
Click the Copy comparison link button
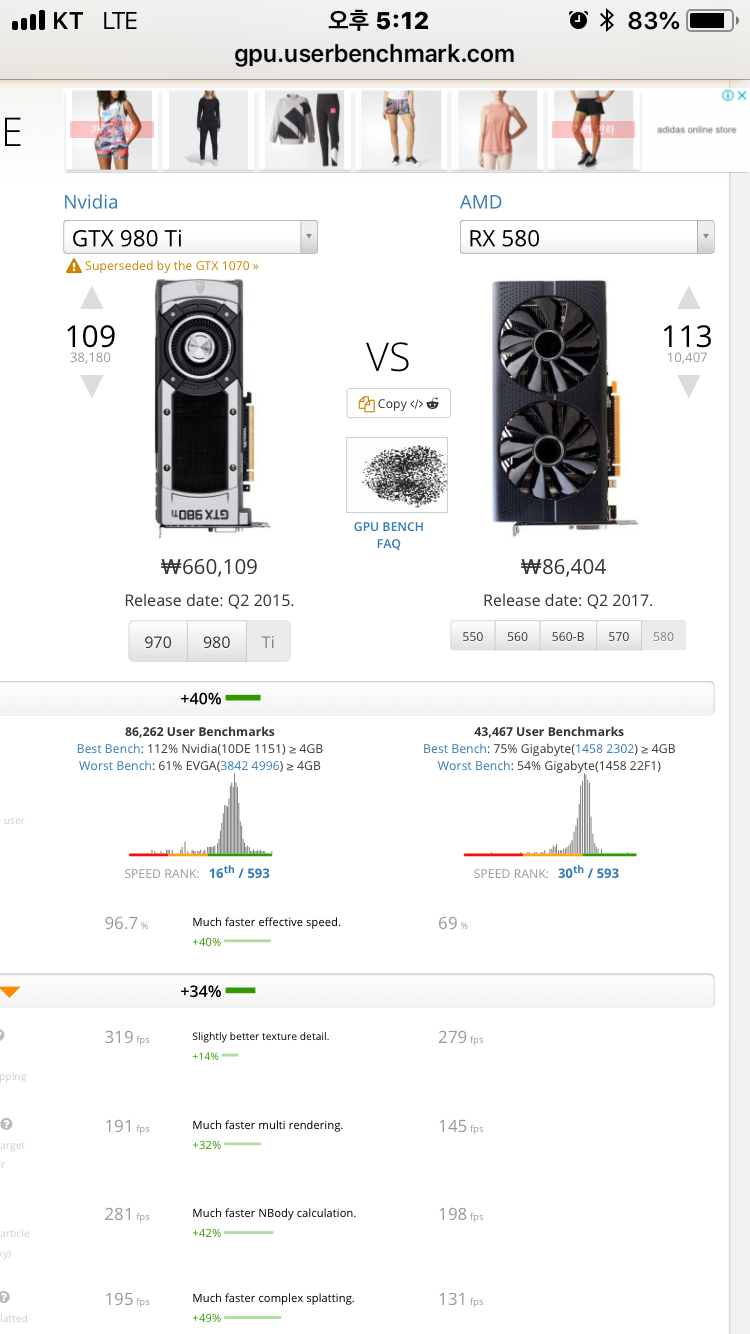coord(399,403)
